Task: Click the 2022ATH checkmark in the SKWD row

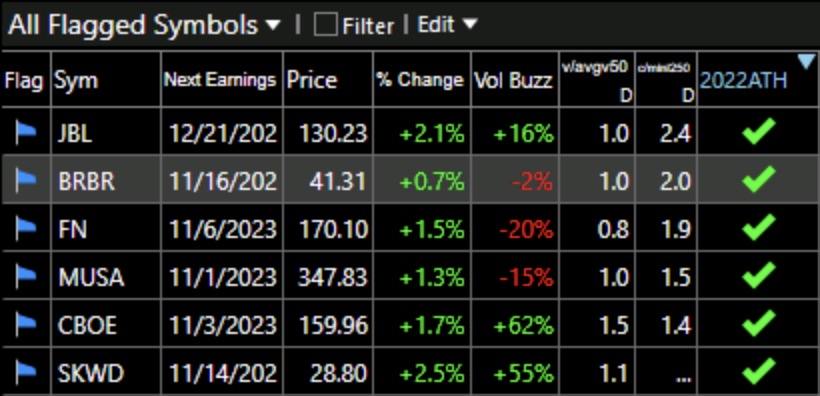Action: (x=758, y=371)
